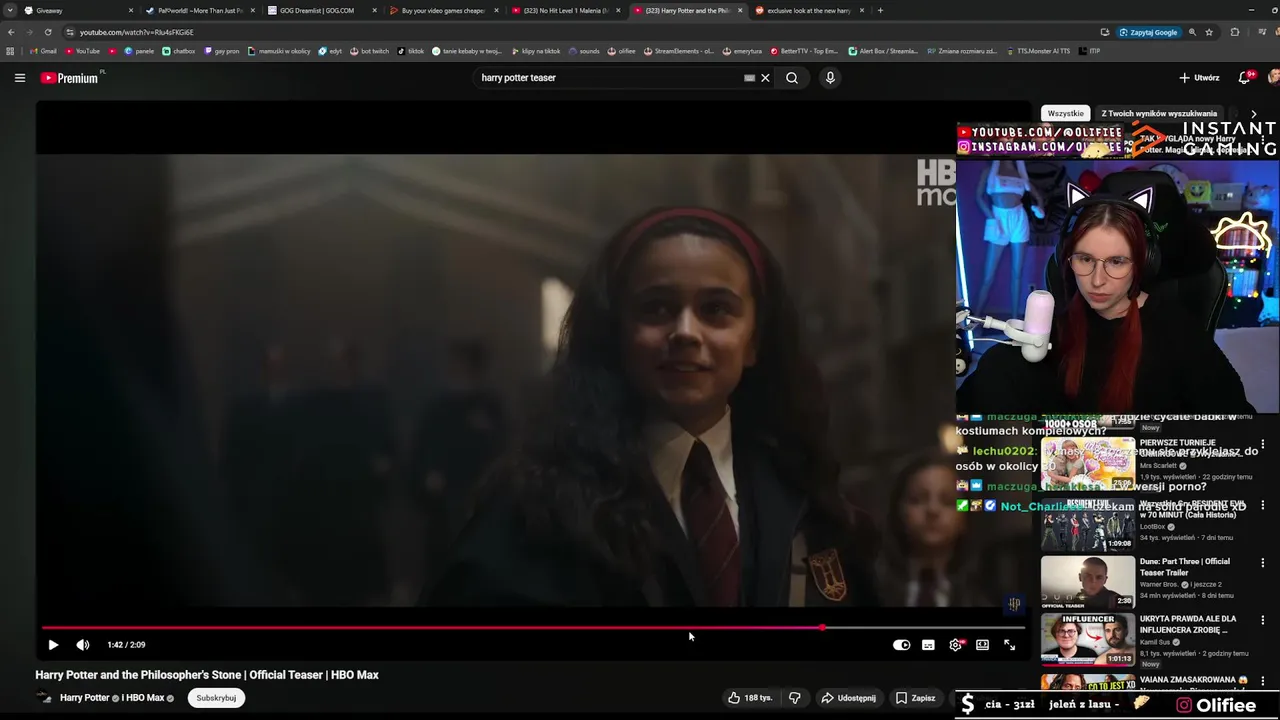Open a new browser tab
The height and width of the screenshot is (720, 1280).
(880, 11)
